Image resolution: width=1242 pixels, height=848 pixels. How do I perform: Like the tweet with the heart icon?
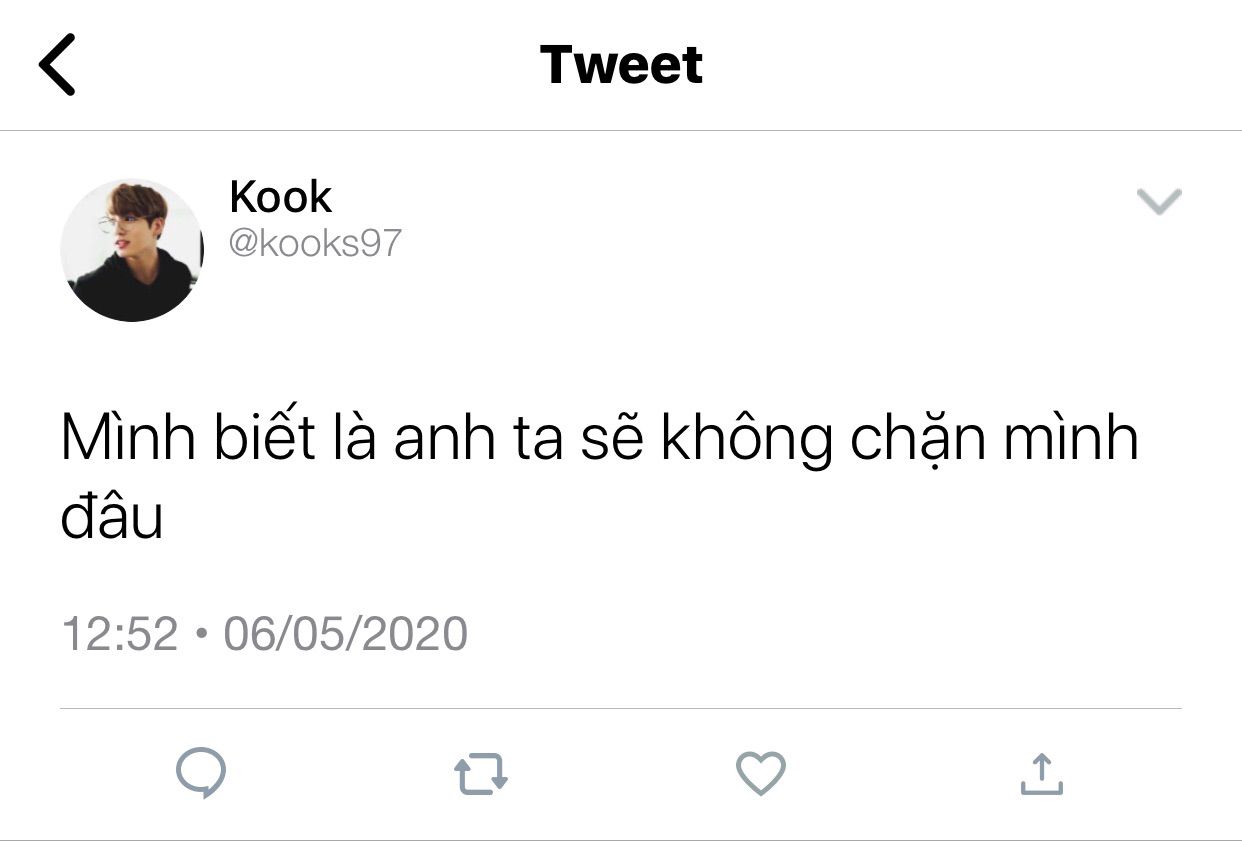[x=761, y=774]
